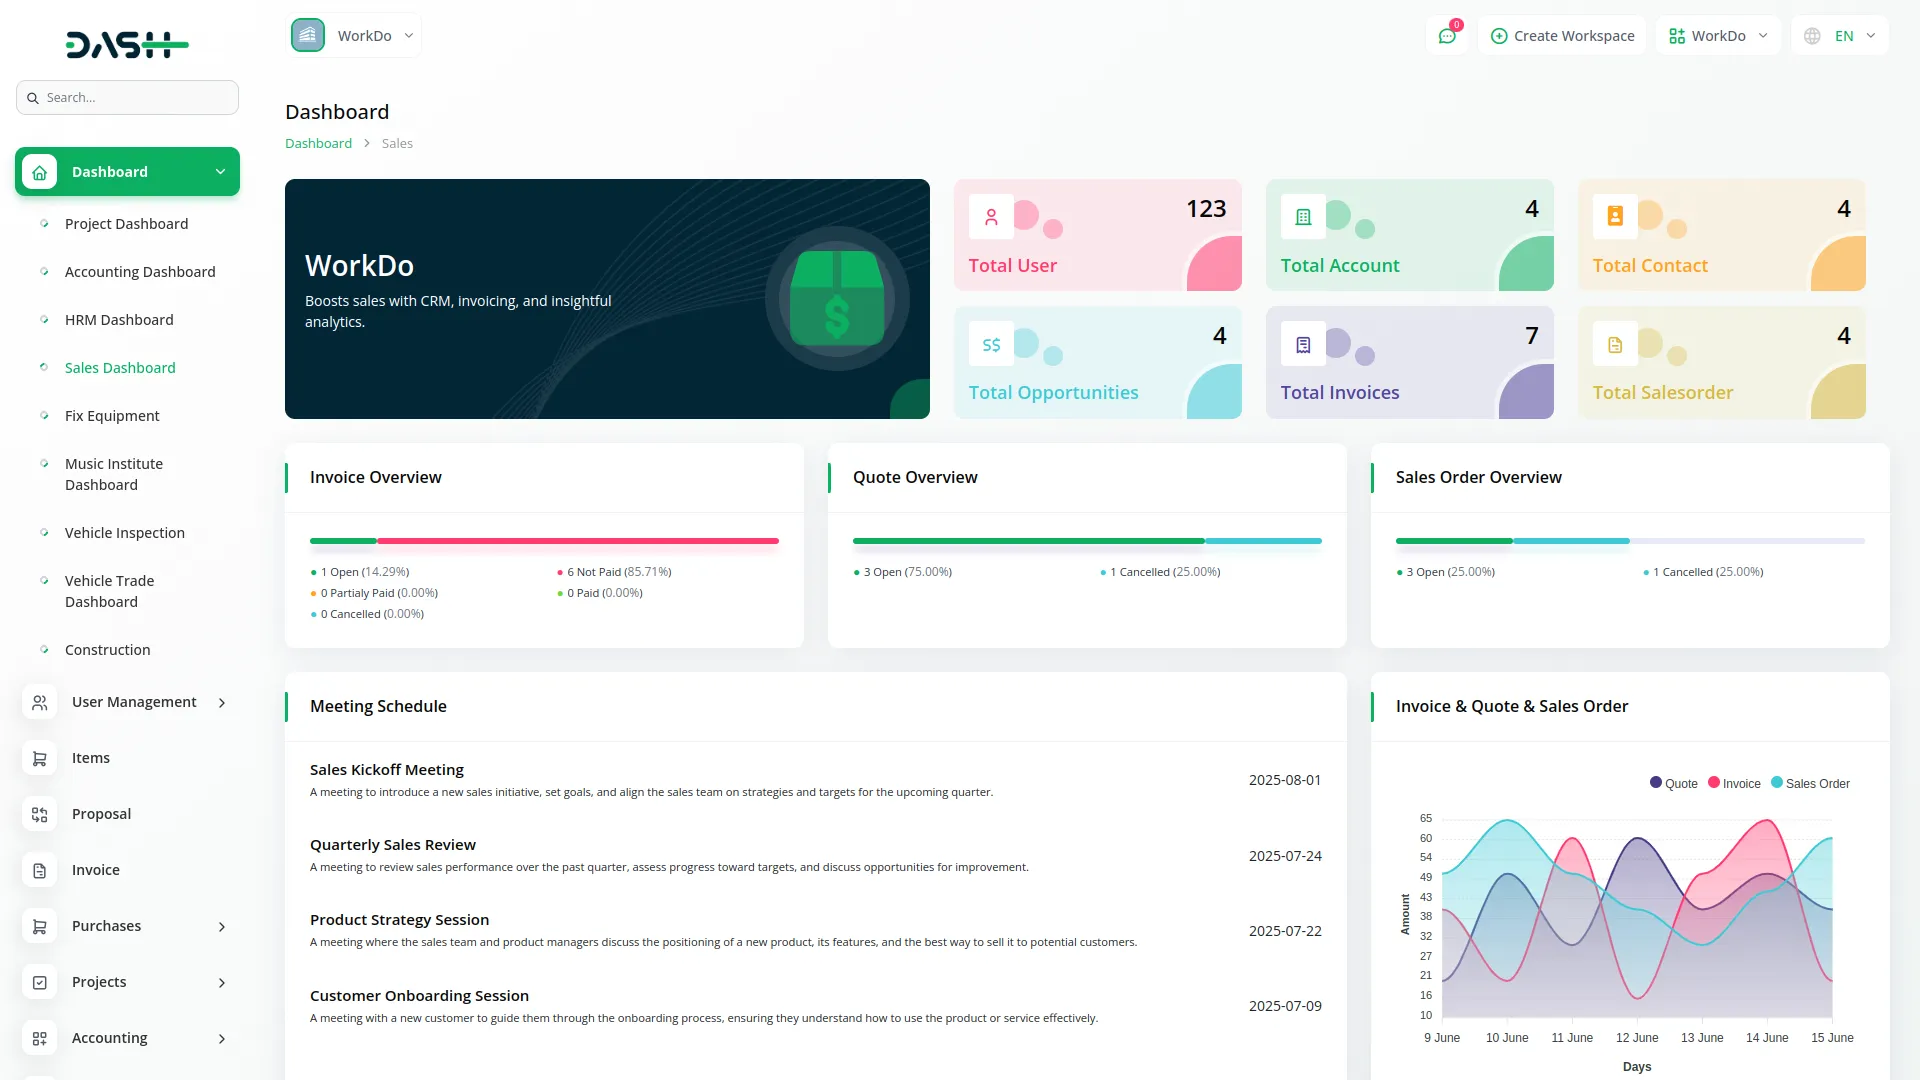The height and width of the screenshot is (1080, 1920).
Task: Open the Proposal grid icon
Action: pyautogui.click(x=39, y=814)
